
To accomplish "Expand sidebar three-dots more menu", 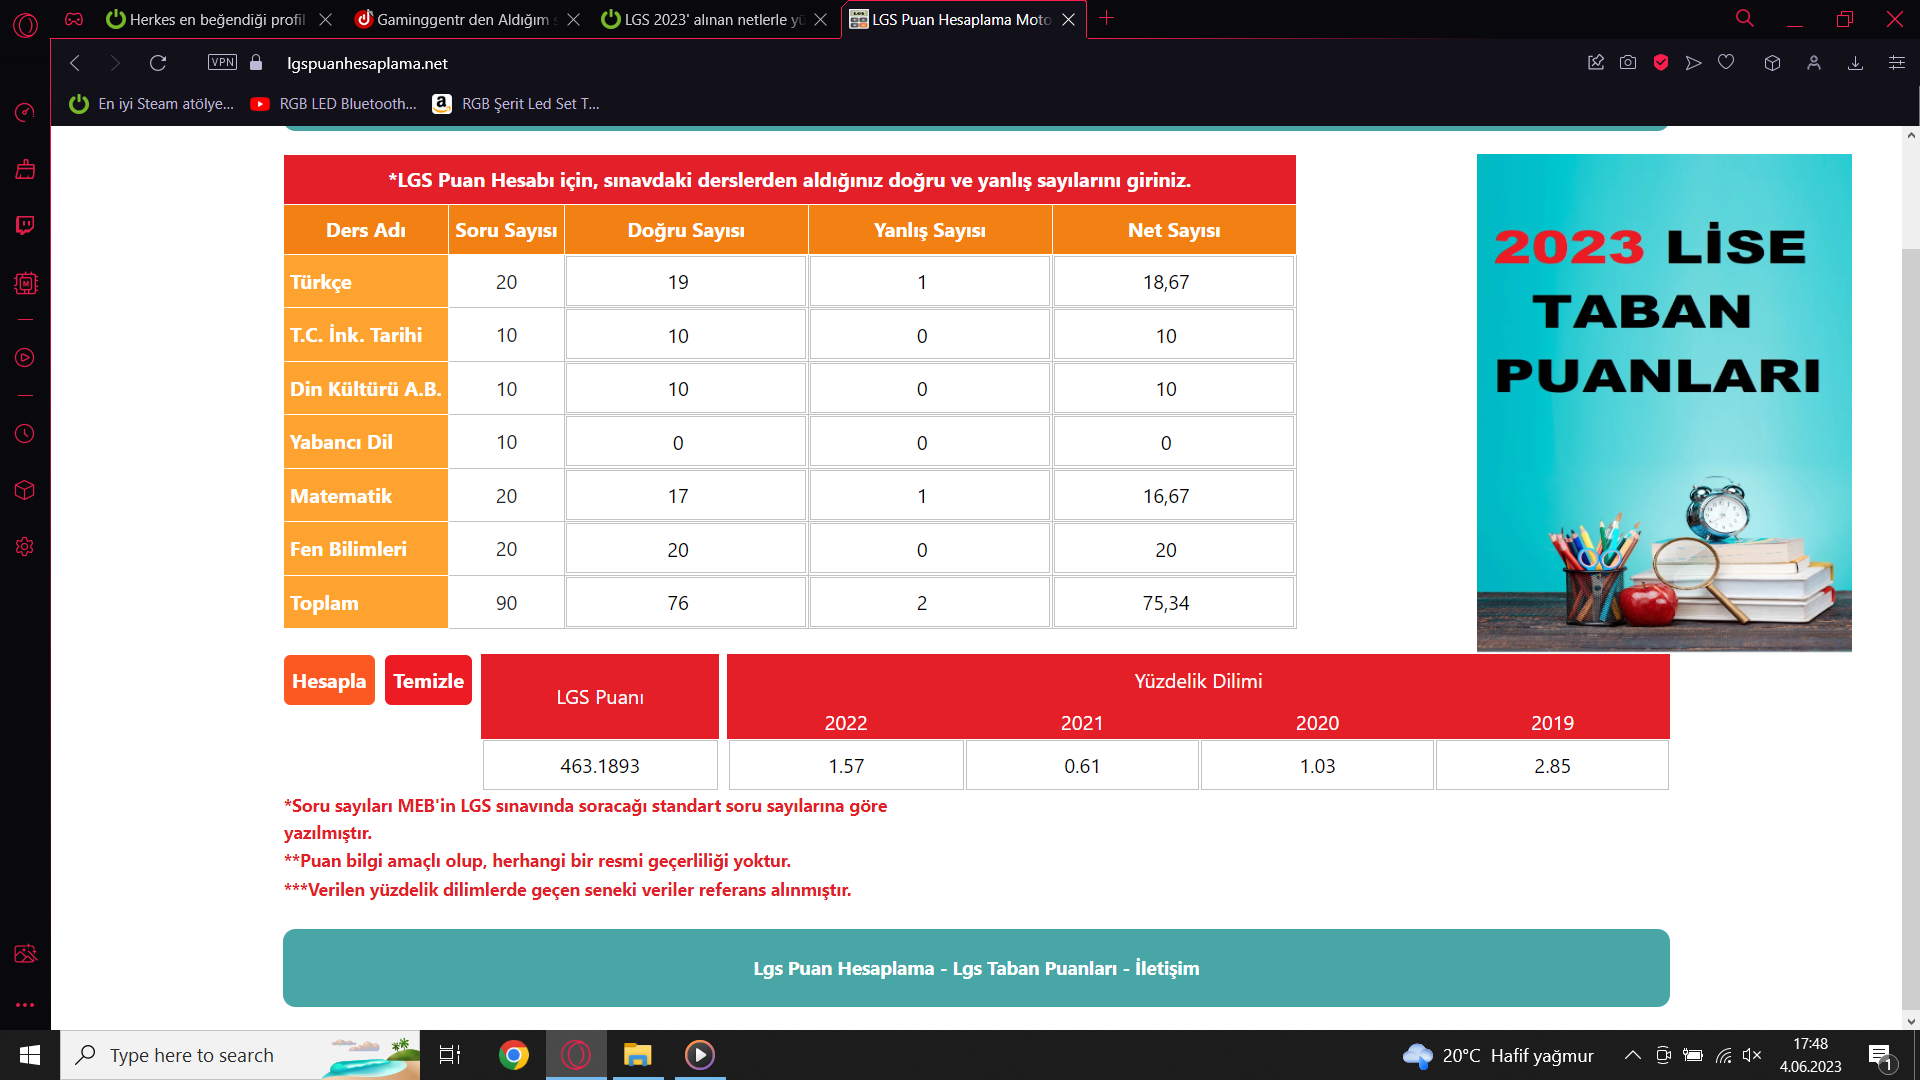I will (25, 1005).
